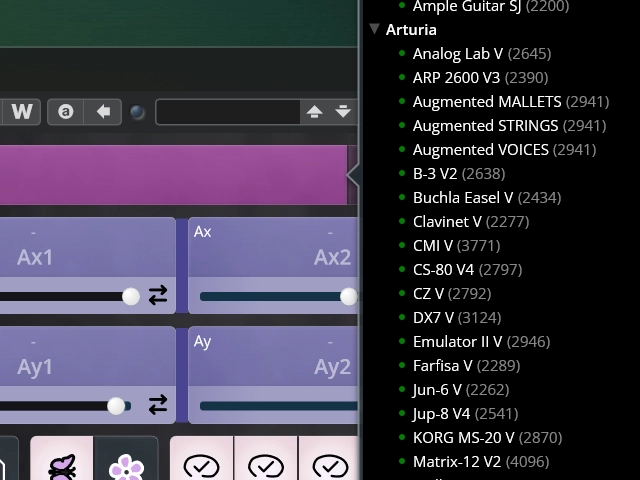
Task: Click the Ax1 slider handle
Action: pos(131,296)
